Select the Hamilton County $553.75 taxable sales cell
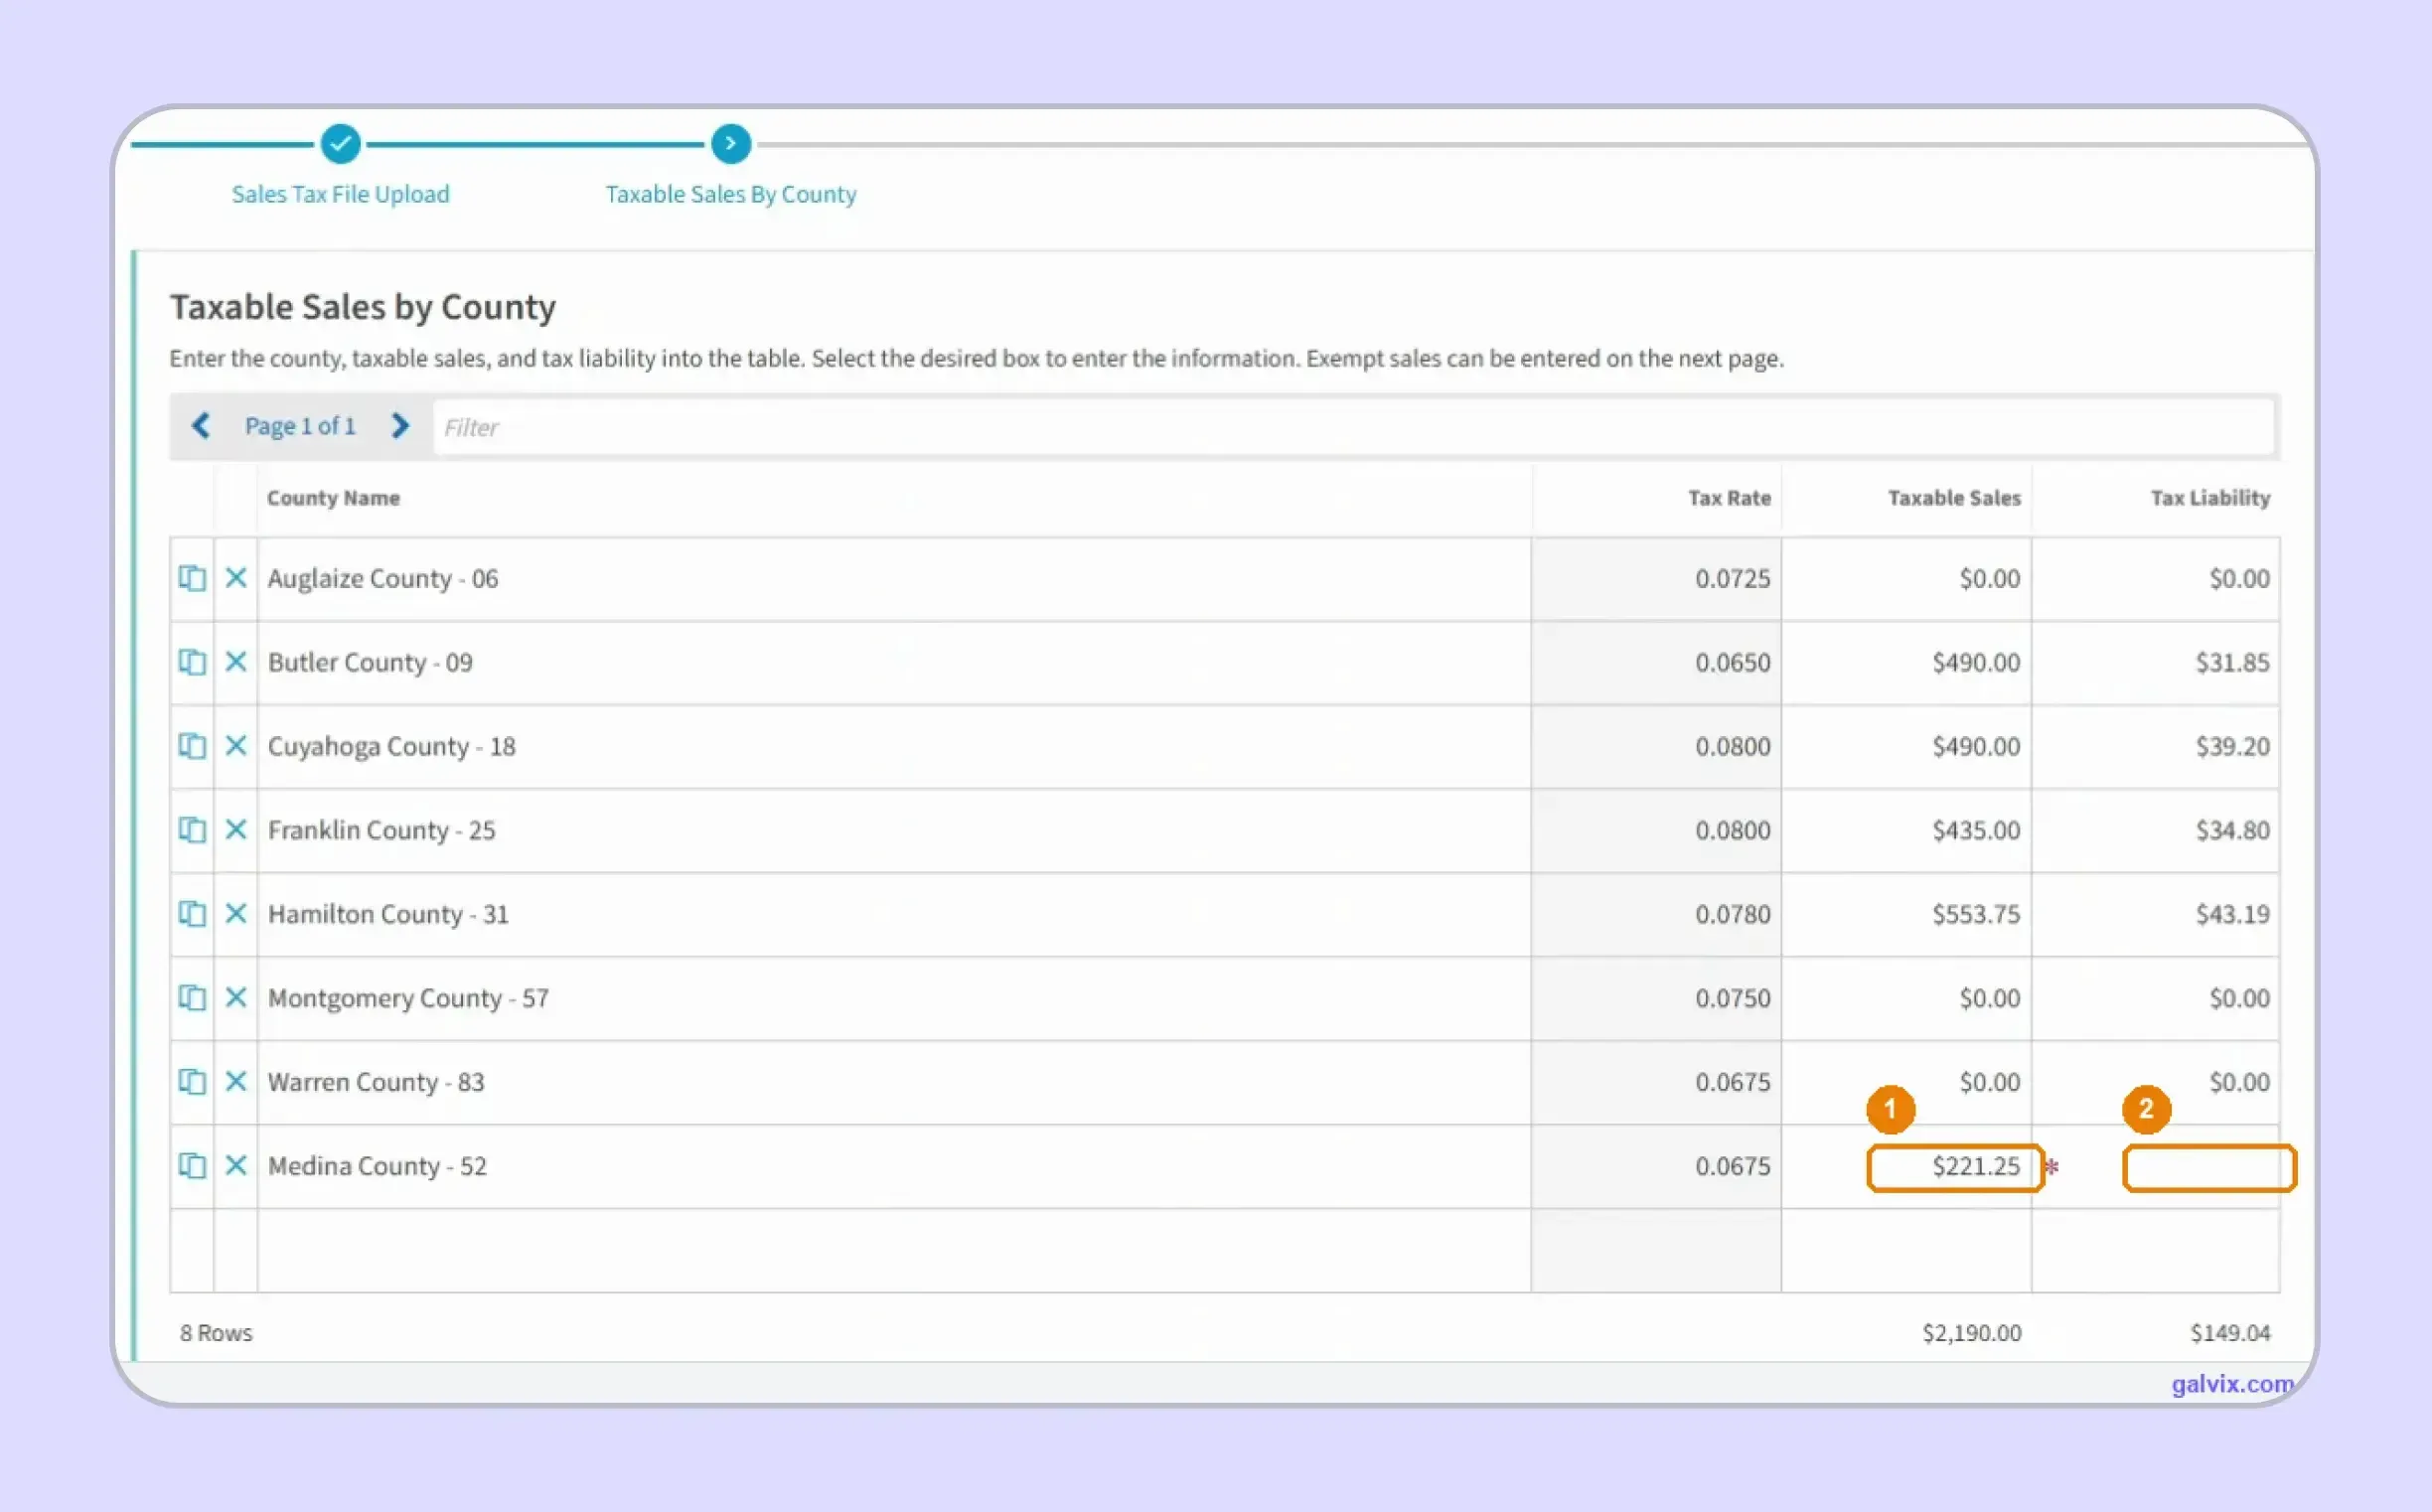Viewport: 2432px width, 1512px height. (x=1906, y=914)
